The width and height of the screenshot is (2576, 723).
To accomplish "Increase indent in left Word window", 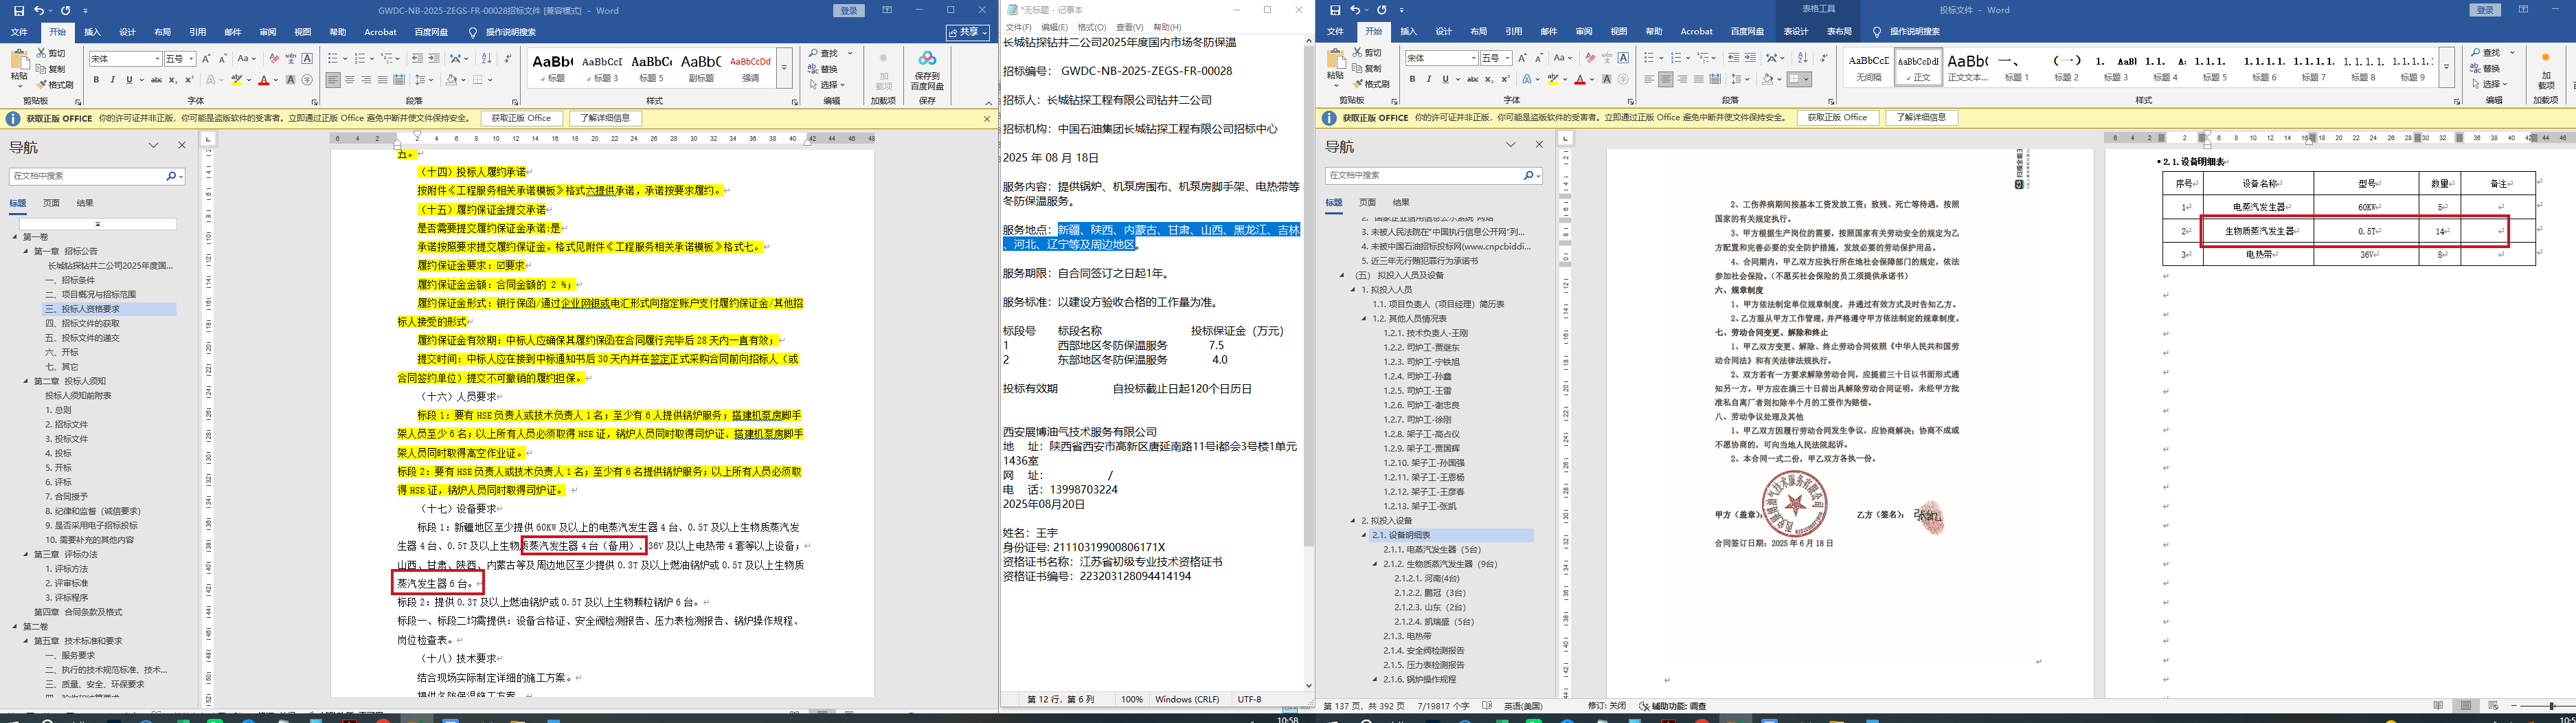I will [434, 59].
